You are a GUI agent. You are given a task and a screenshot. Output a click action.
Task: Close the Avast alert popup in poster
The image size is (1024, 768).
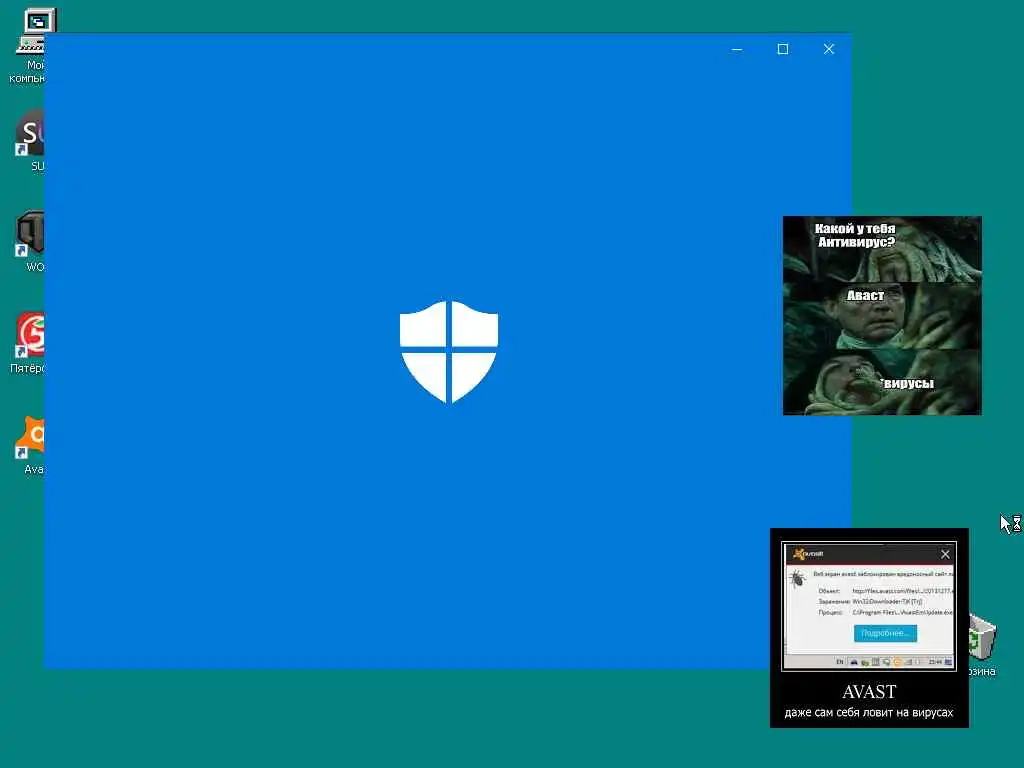point(945,554)
